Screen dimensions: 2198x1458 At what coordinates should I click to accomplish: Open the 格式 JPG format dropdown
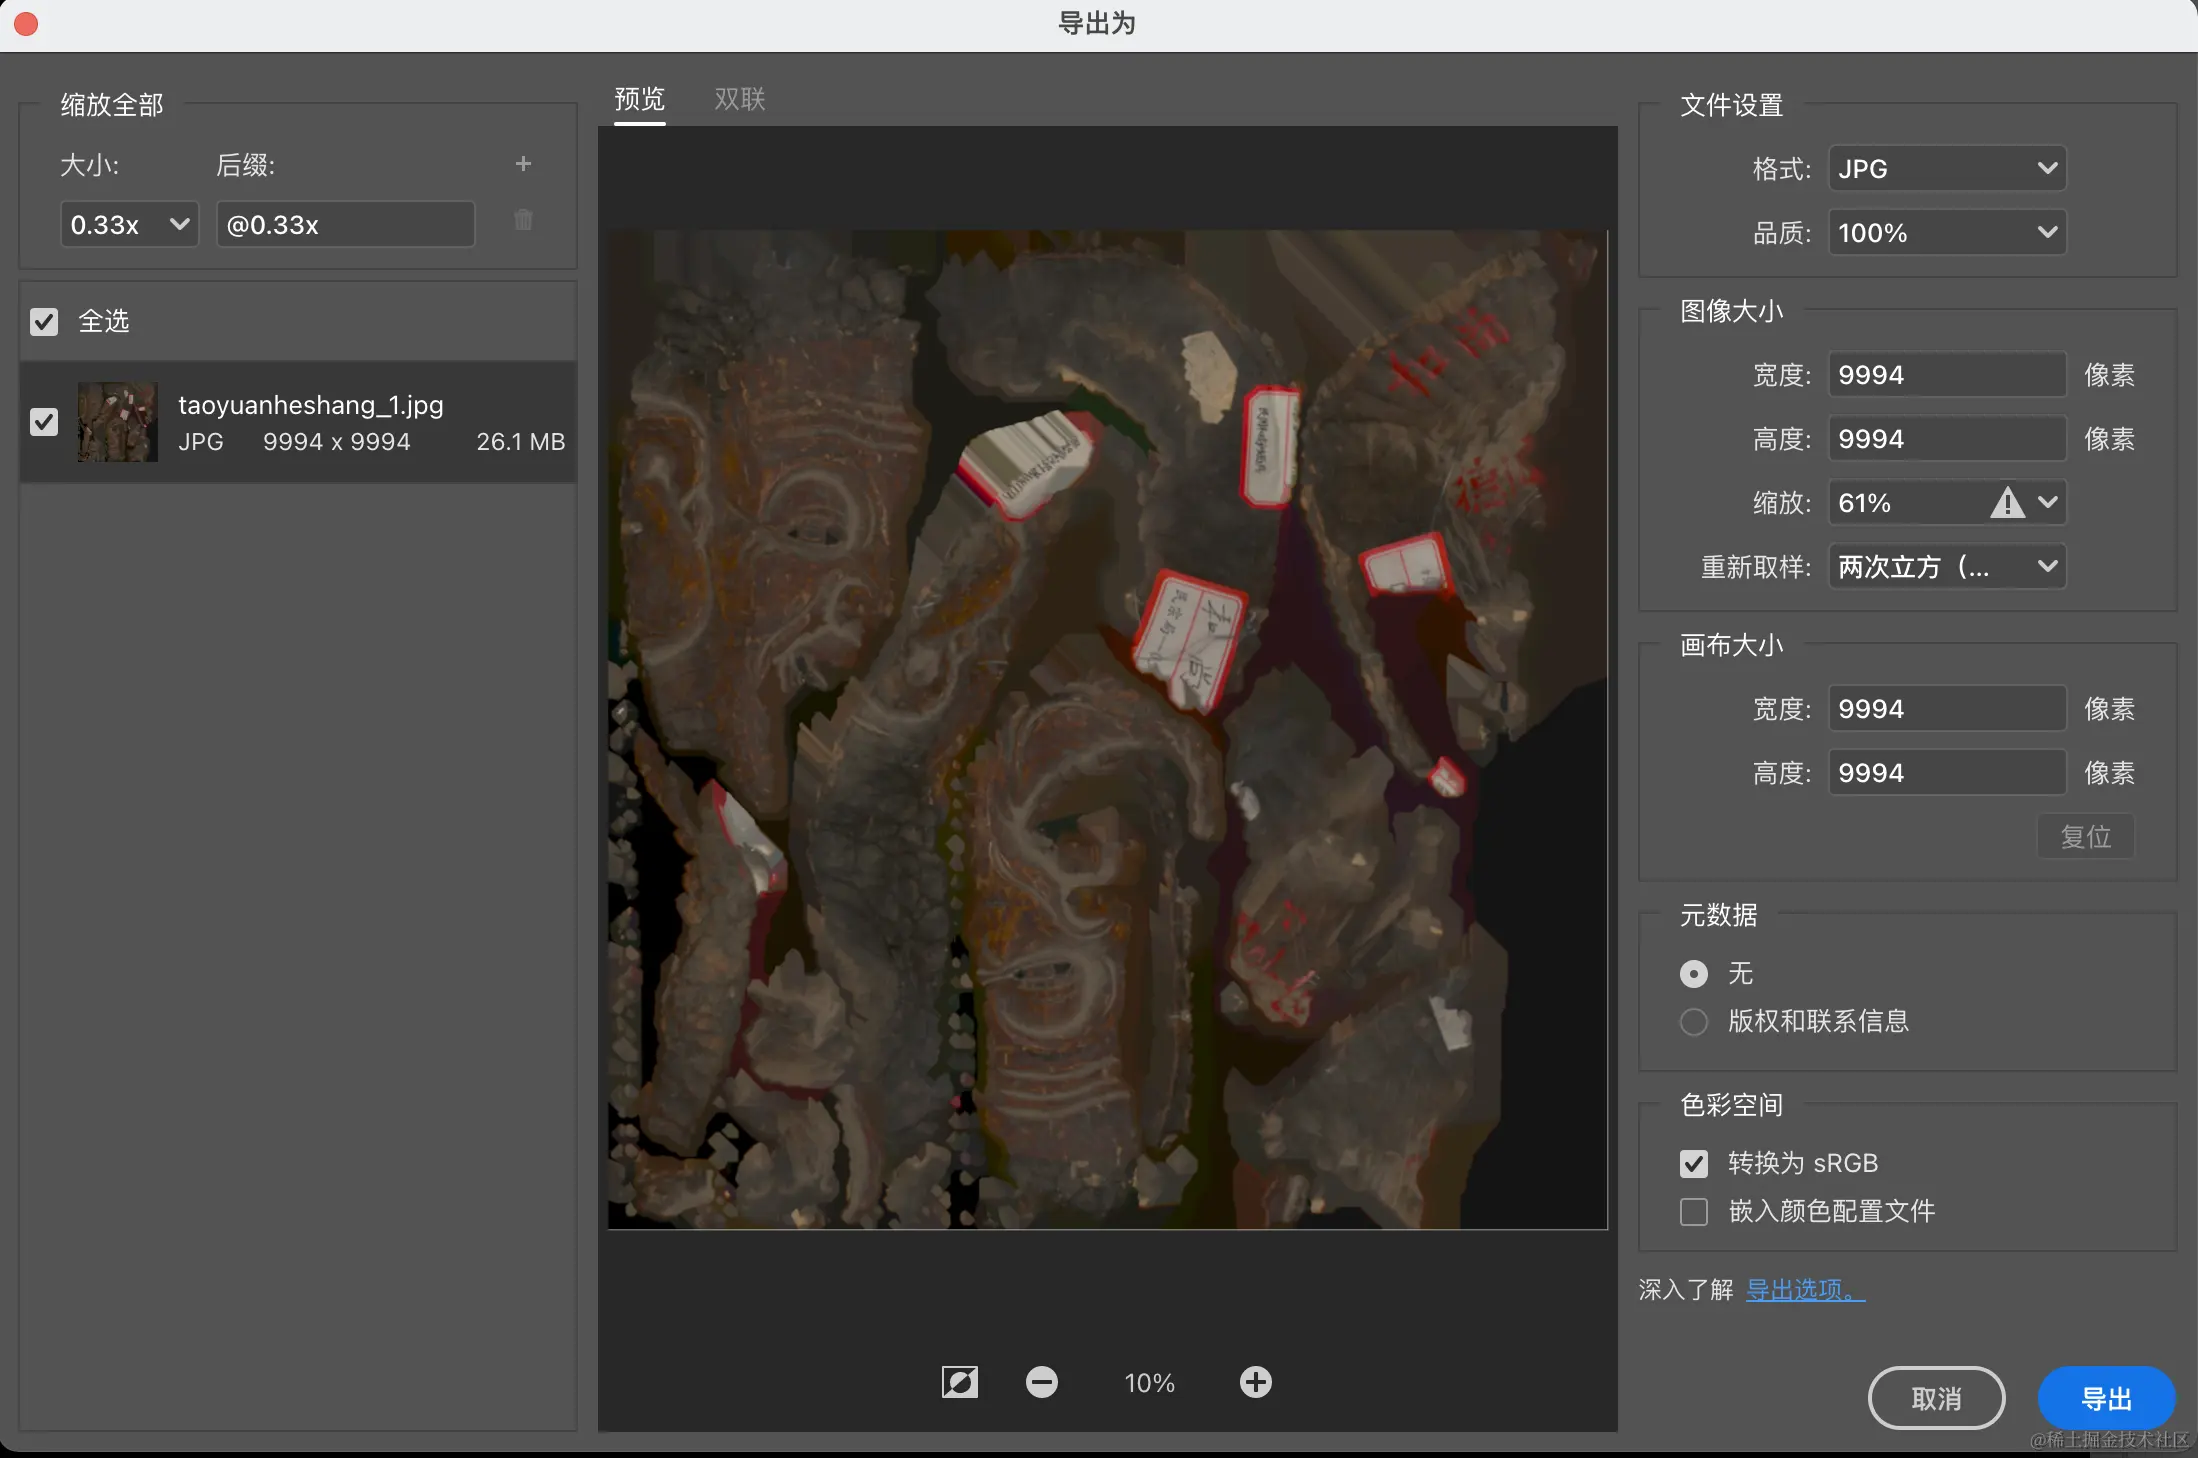pyautogui.click(x=1946, y=168)
